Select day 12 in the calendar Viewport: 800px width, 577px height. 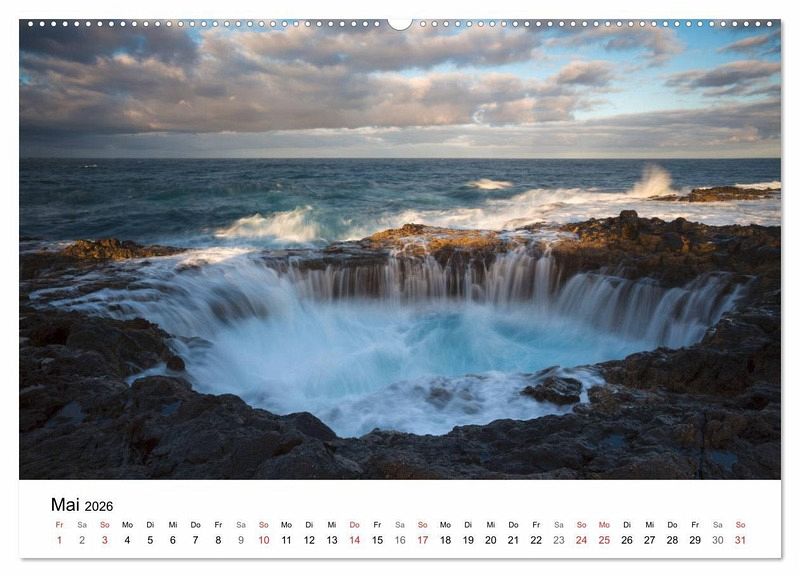pos(309,540)
